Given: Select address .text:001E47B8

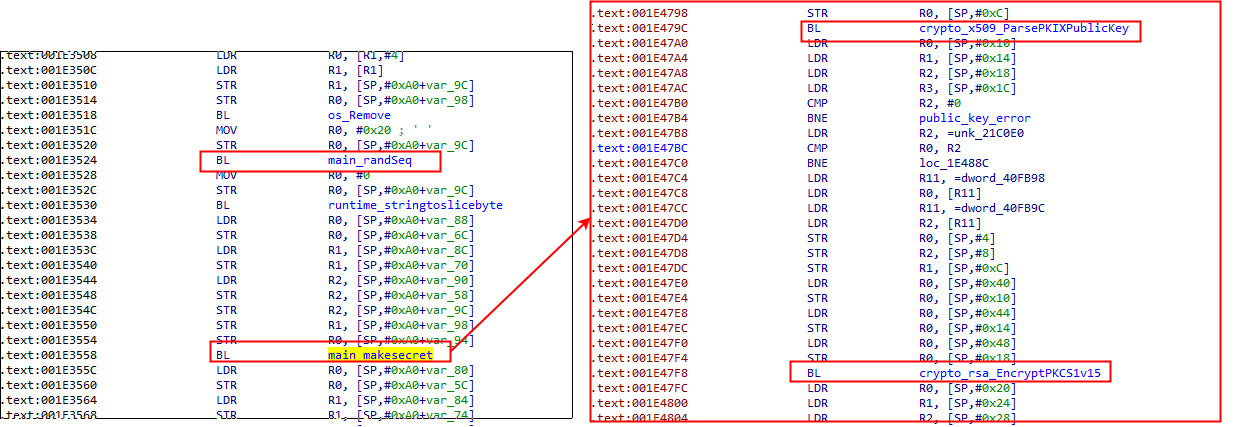Looking at the screenshot, I should point(641,133).
